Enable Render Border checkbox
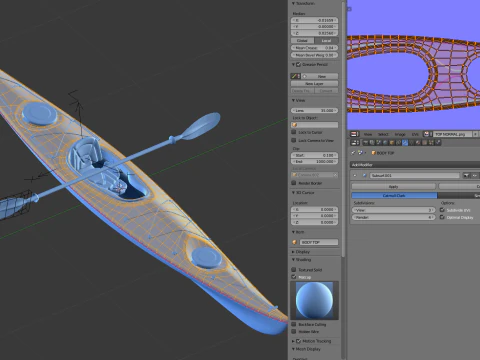 pos(294,183)
